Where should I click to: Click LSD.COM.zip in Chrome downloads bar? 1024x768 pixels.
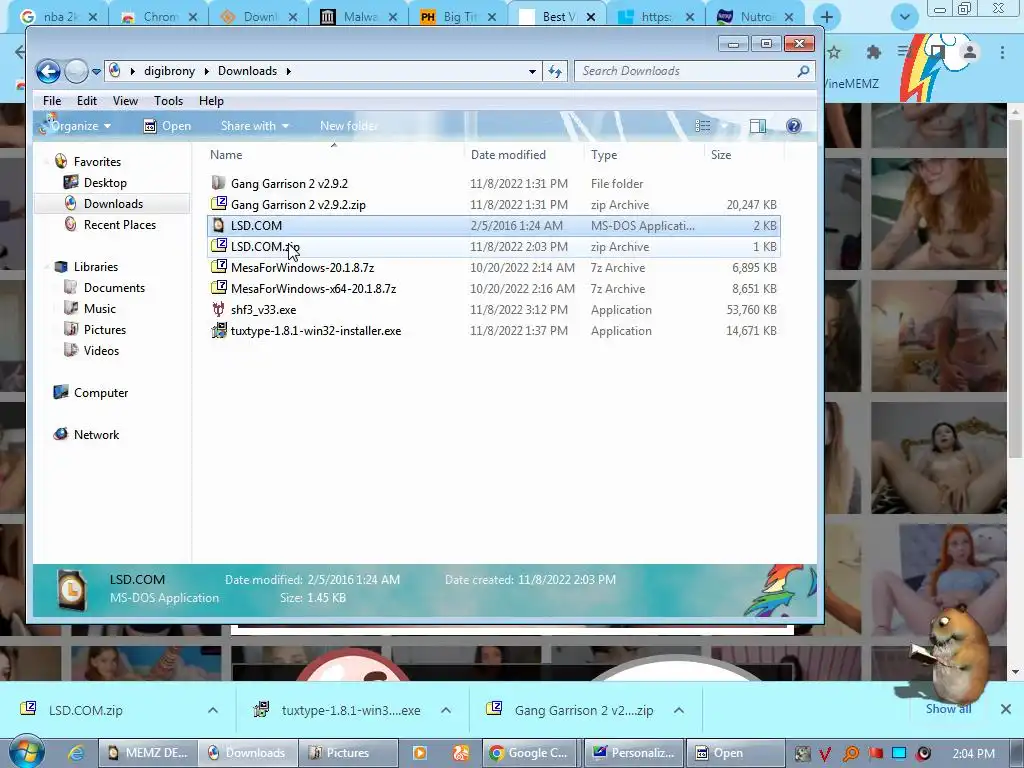point(85,710)
